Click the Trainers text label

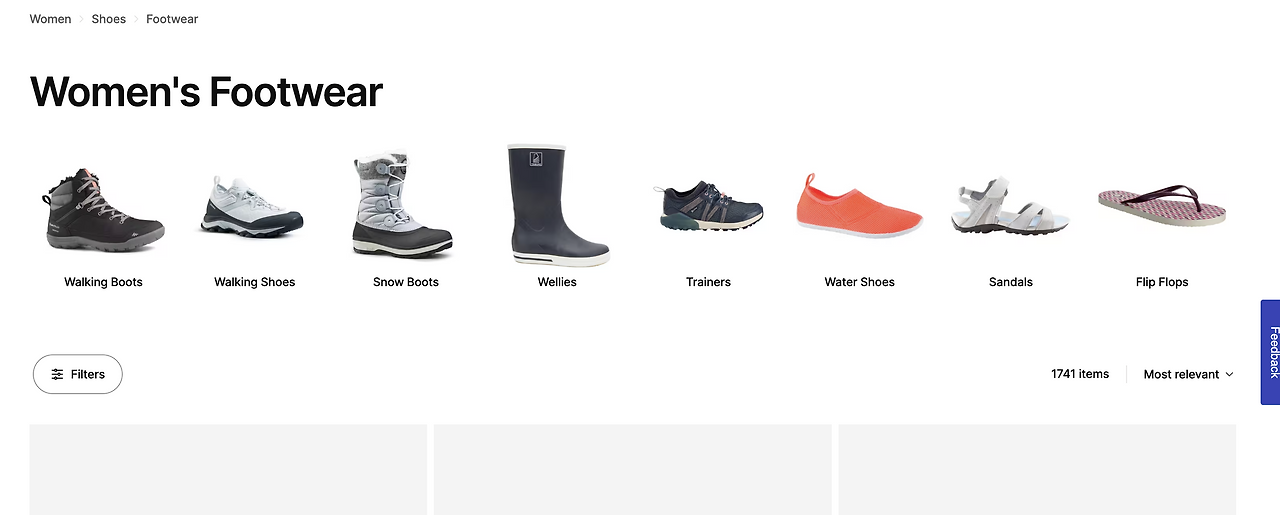coord(708,282)
